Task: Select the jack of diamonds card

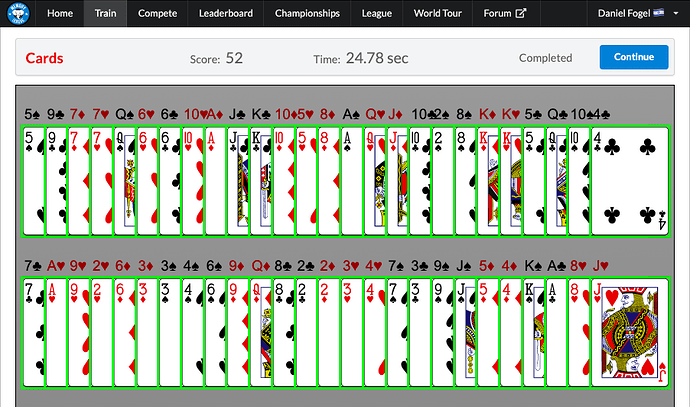Action: click(x=398, y=181)
